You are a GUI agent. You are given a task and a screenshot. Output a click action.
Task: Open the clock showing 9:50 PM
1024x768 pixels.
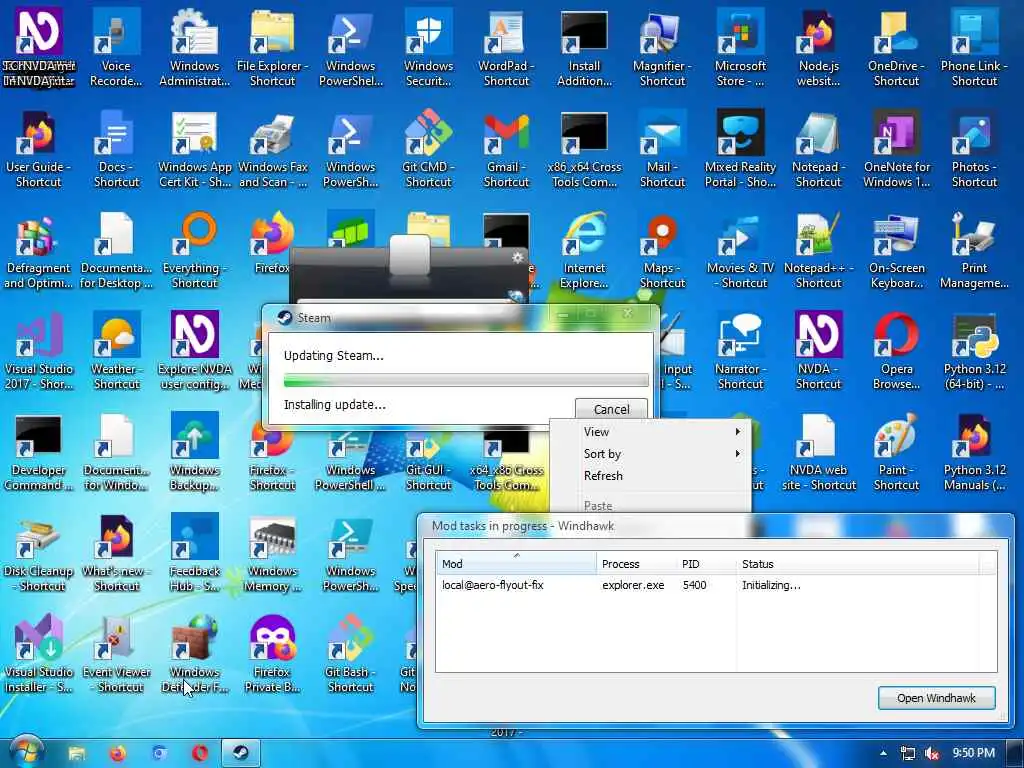973,753
